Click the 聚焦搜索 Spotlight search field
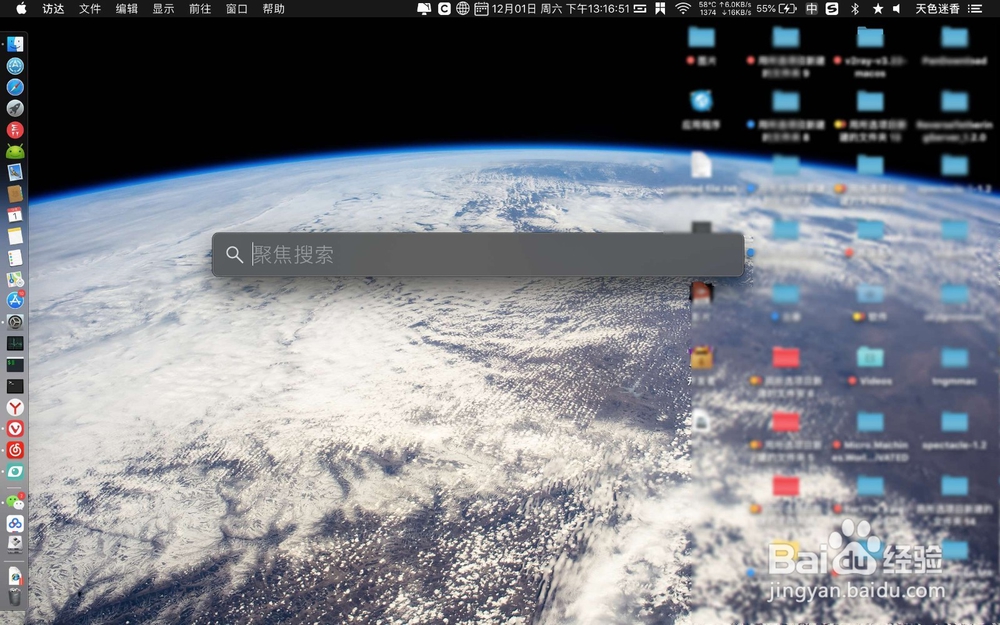The image size is (1000, 625). click(478, 254)
